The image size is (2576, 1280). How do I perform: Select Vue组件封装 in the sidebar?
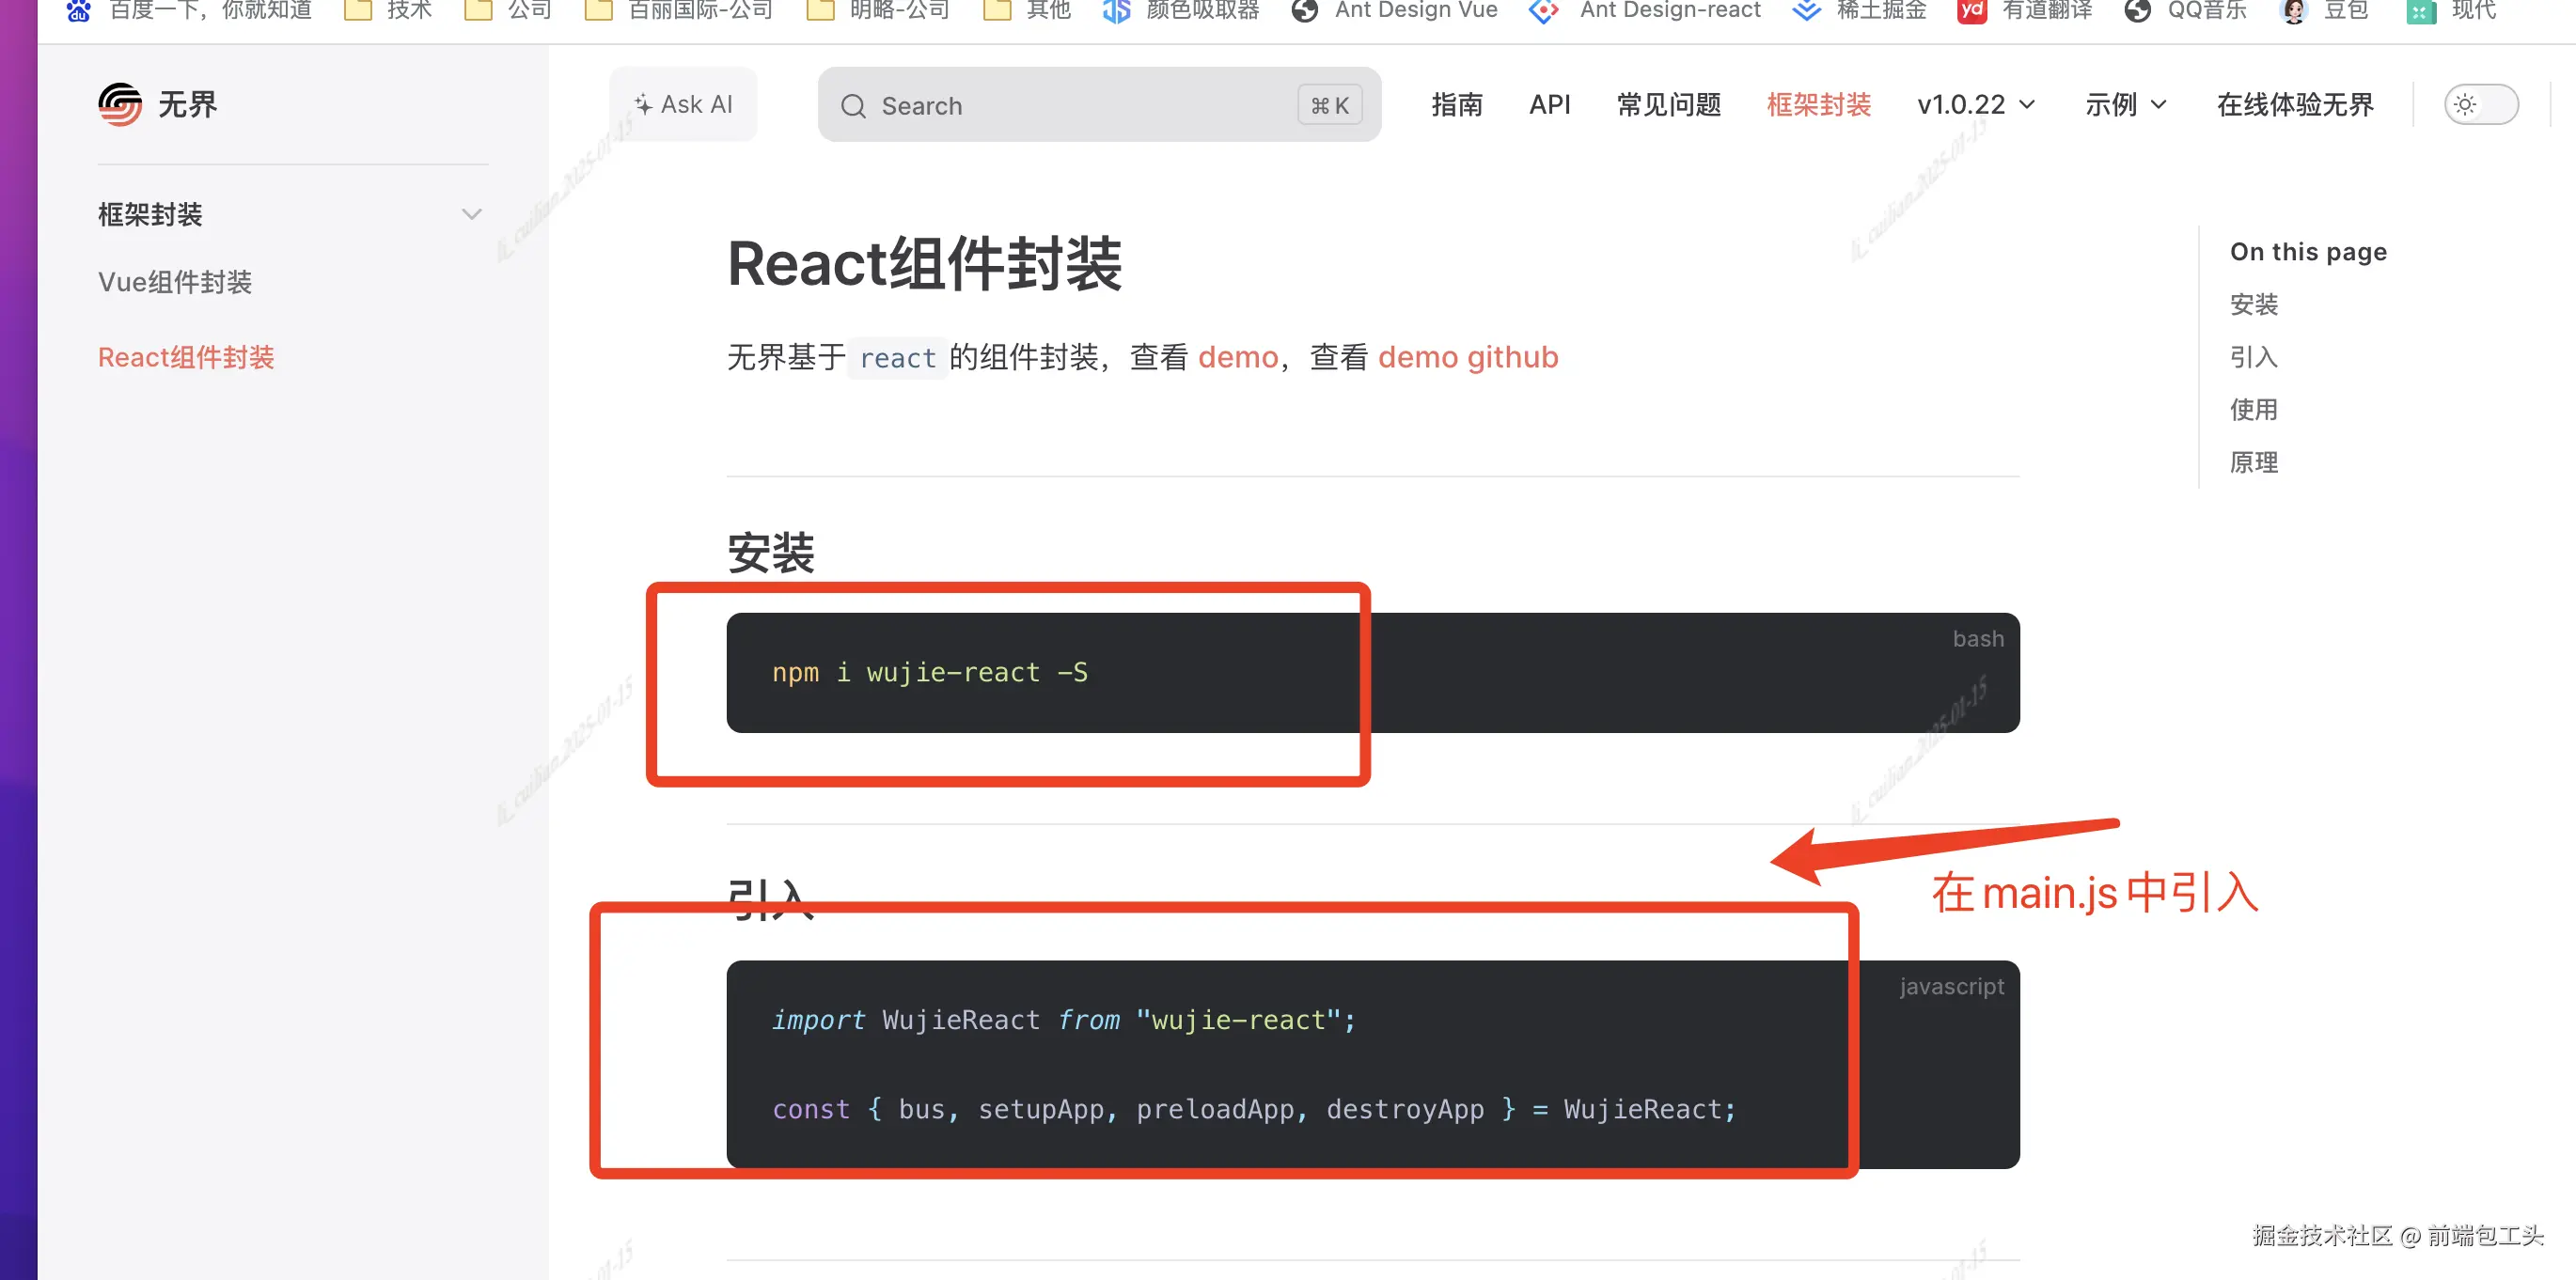tap(175, 282)
